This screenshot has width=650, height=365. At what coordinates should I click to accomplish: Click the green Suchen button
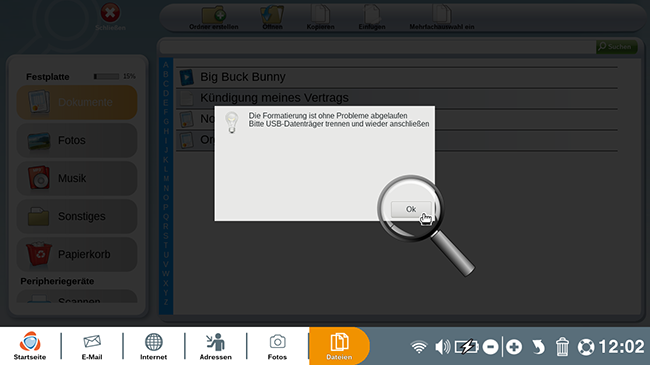click(616, 47)
